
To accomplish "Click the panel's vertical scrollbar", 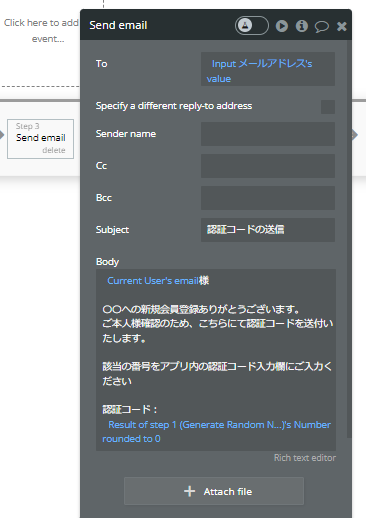I will tap(349, 238).
